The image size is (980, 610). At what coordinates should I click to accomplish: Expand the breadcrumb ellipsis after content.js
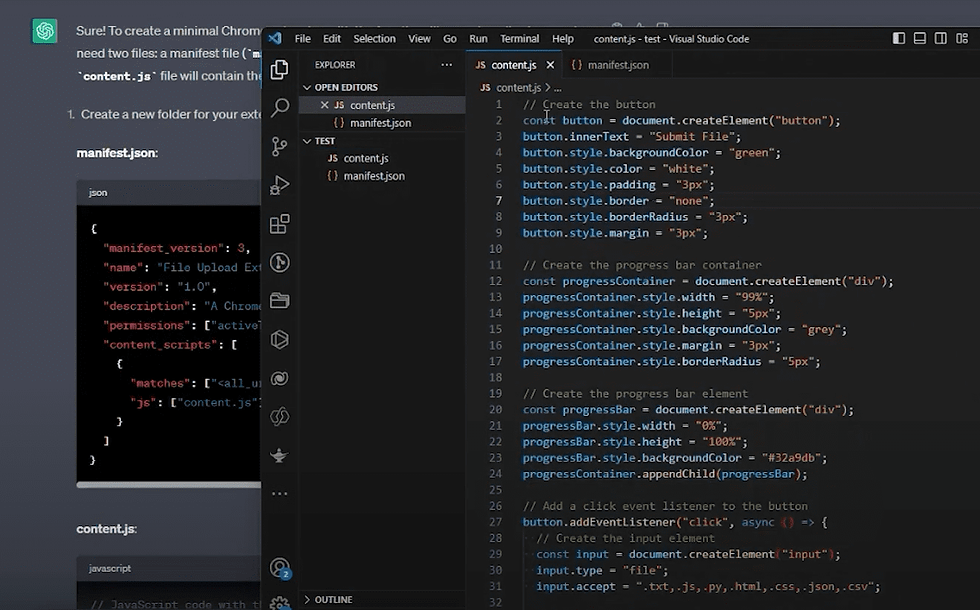tap(558, 88)
